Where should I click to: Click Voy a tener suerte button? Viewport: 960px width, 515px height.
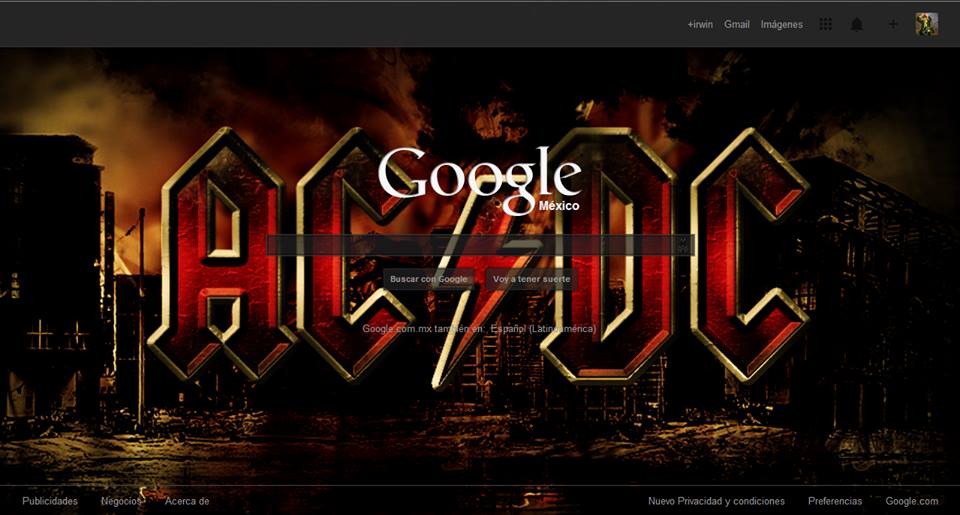(531, 279)
